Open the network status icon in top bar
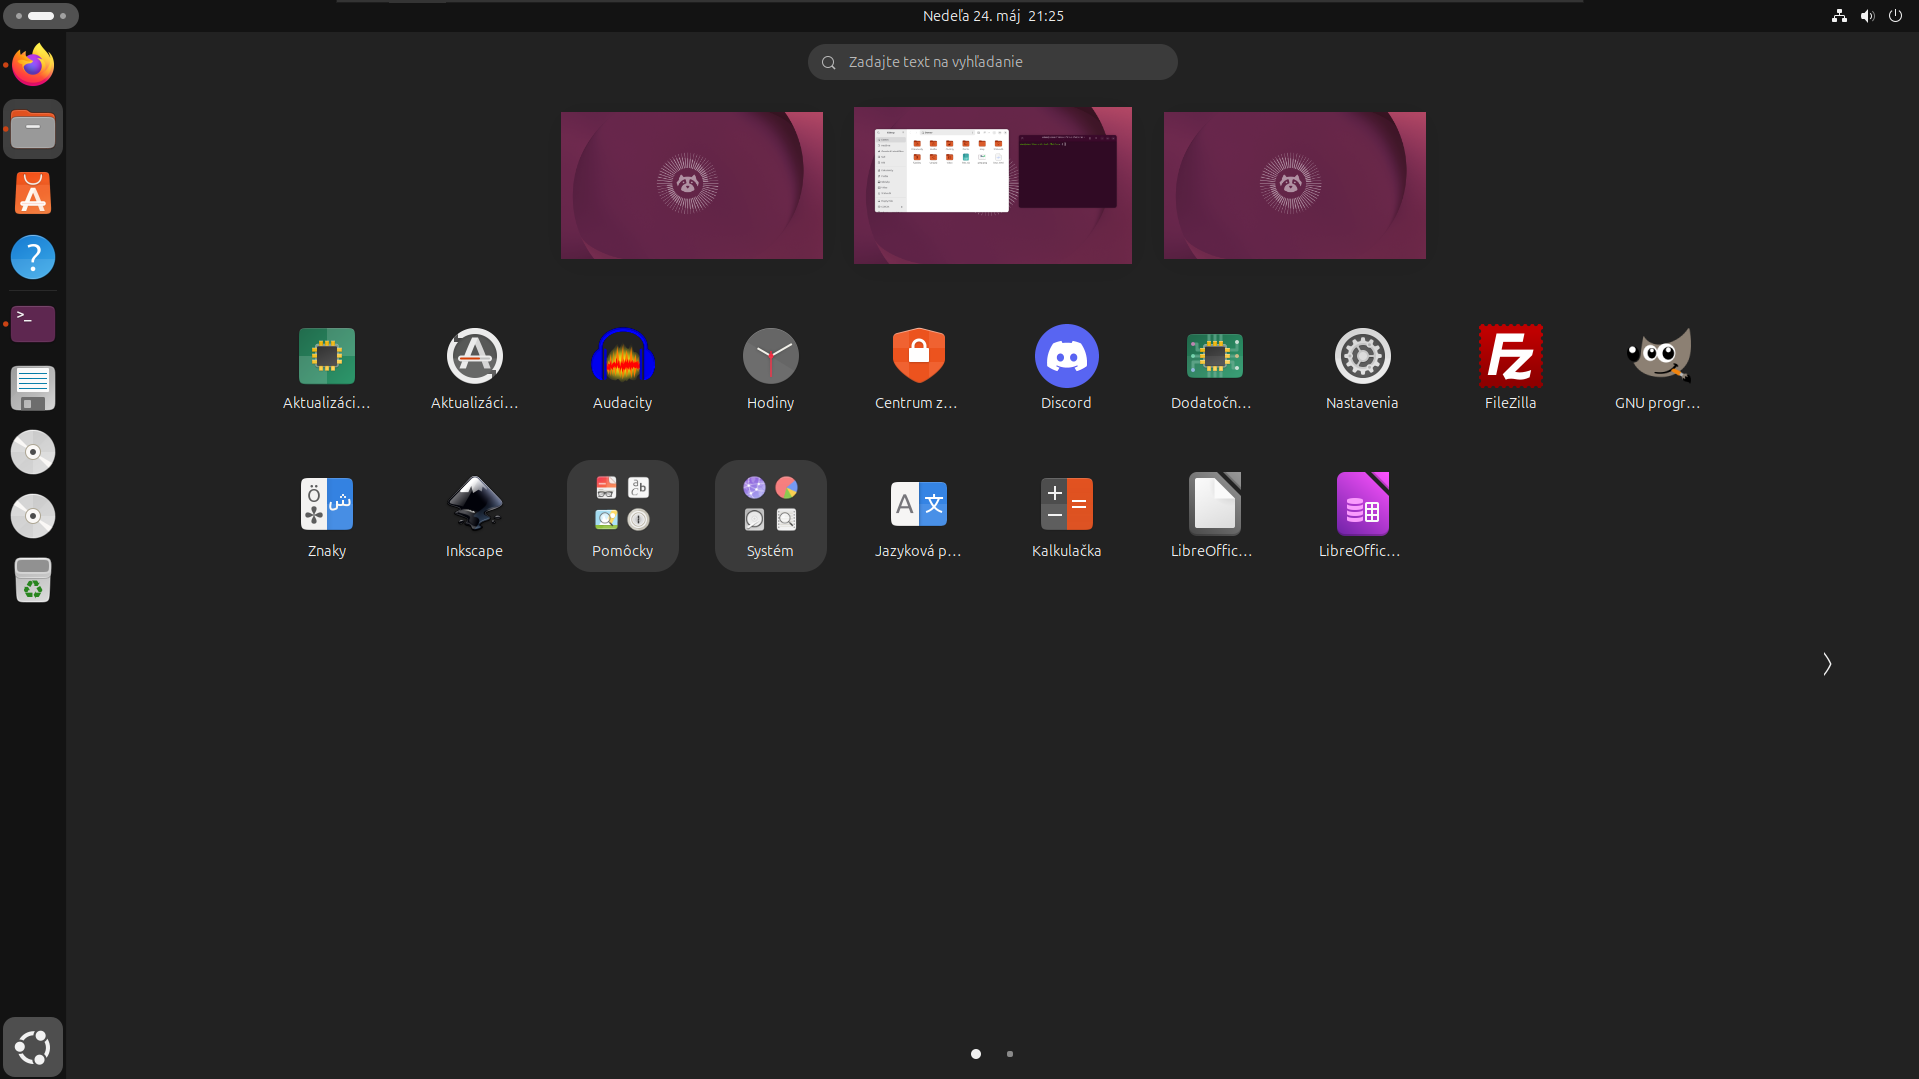This screenshot has width=1919, height=1079. point(1839,16)
